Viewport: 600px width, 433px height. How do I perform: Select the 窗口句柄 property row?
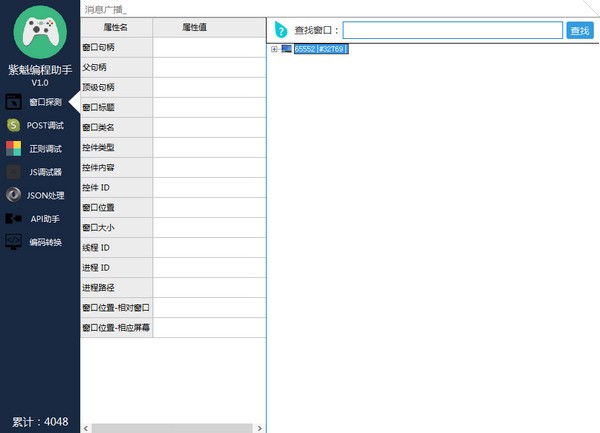point(173,47)
